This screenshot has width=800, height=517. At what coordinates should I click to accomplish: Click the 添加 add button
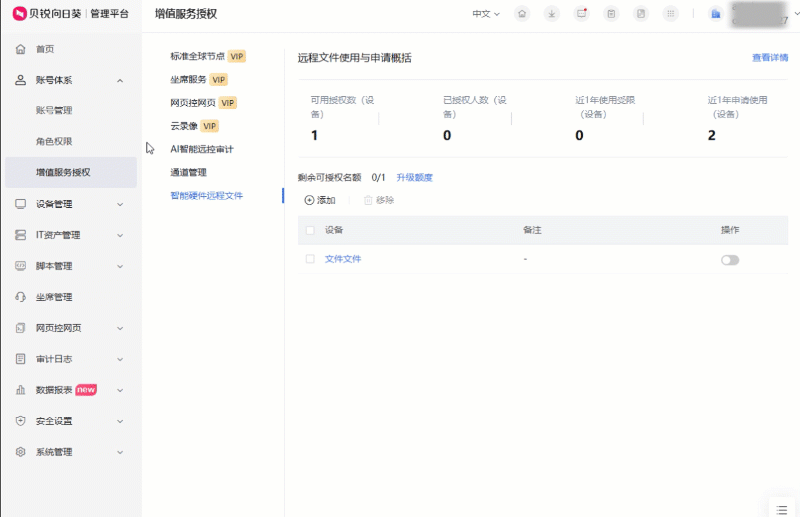coord(320,200)
